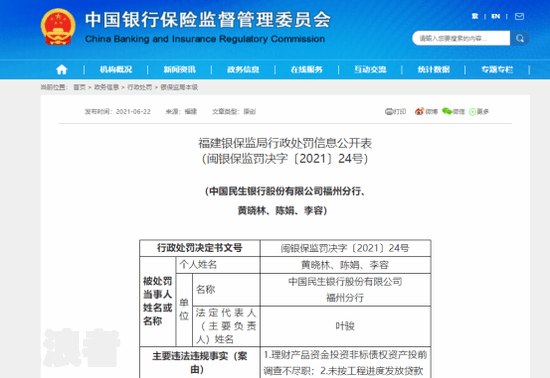Click the magnifier search button

click(519, 38)
